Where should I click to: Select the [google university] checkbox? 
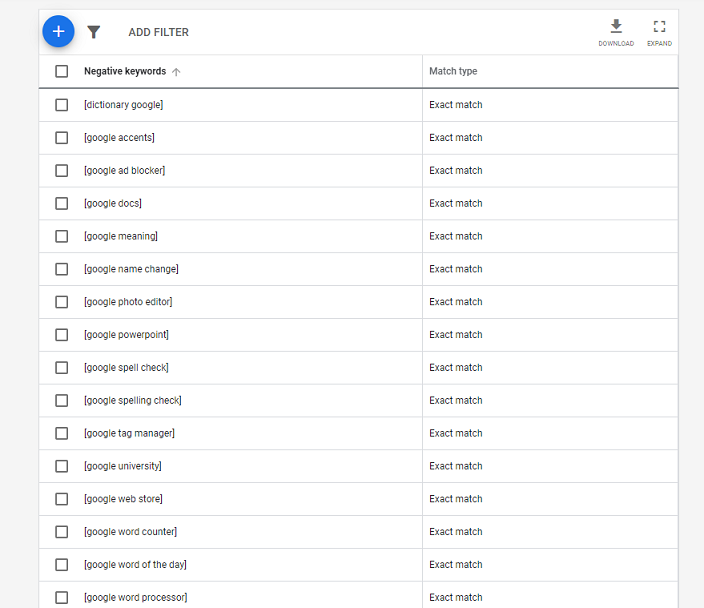click(x=62, y=466)
